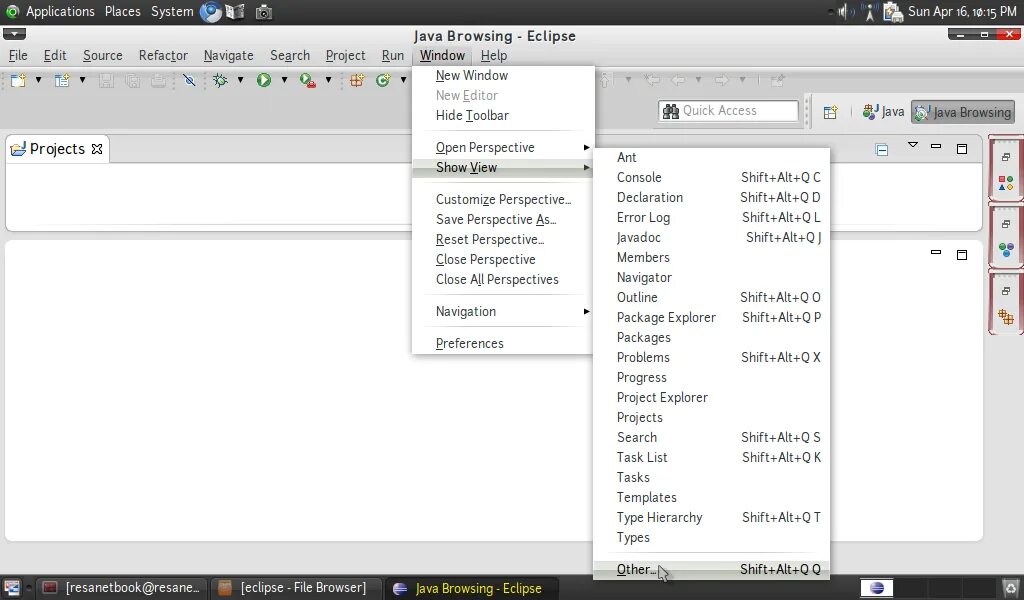
Task: Open the New Java Class dropdown arrow
Action: tap(404, 80)
